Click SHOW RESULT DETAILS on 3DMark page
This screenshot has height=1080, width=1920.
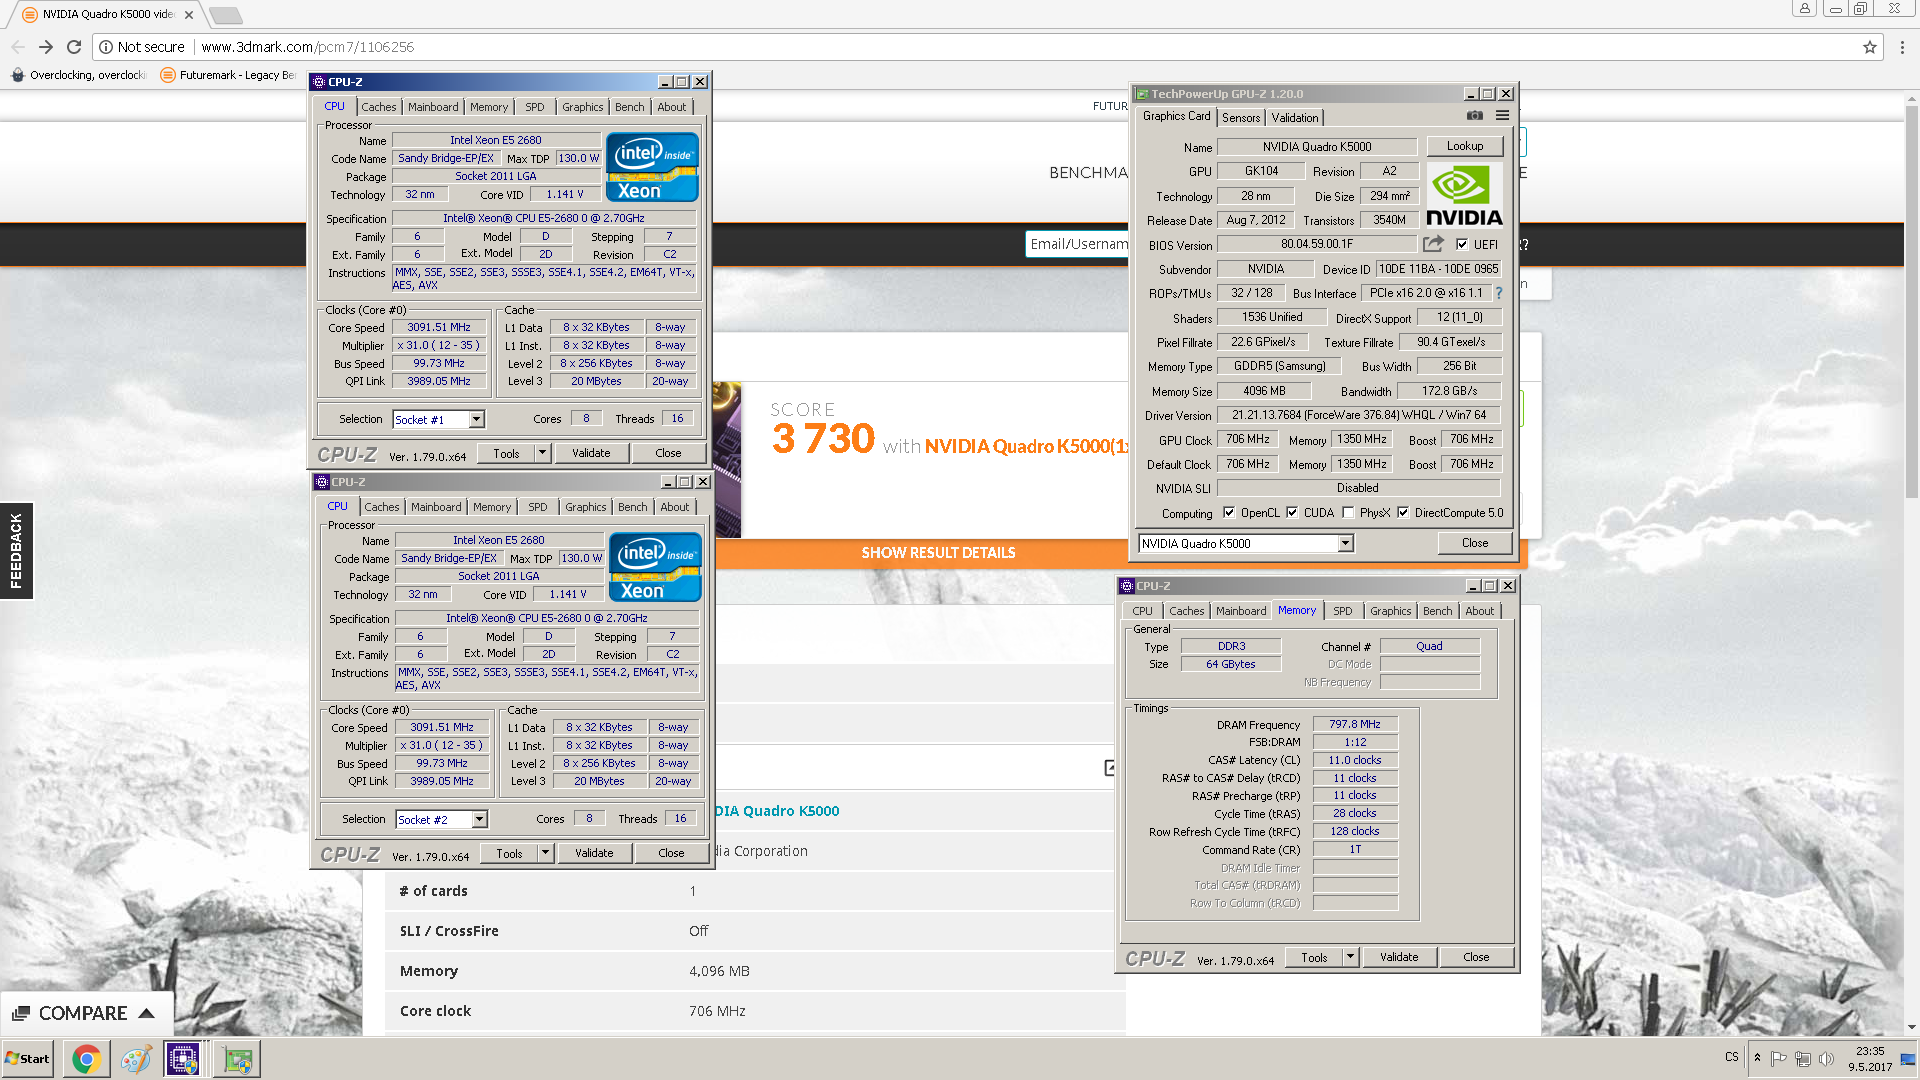coord(938,552)
